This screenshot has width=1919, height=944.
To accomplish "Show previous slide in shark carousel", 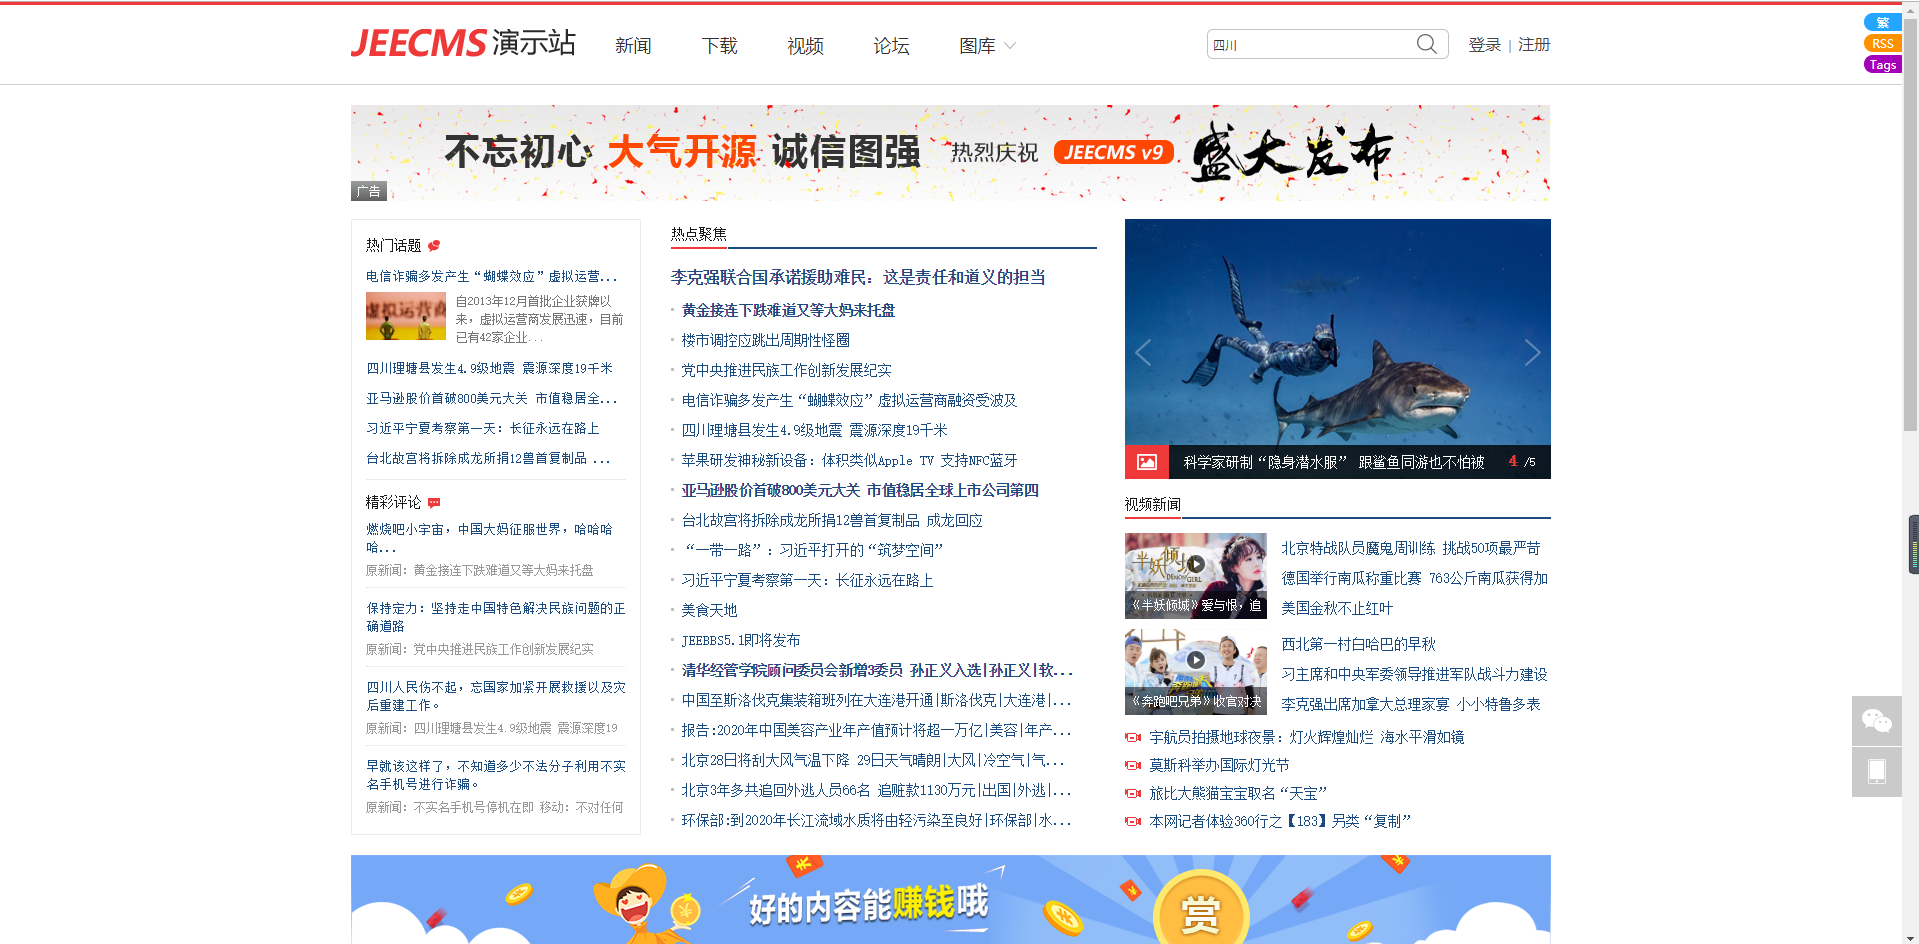I will click(x=1143, y=352).
